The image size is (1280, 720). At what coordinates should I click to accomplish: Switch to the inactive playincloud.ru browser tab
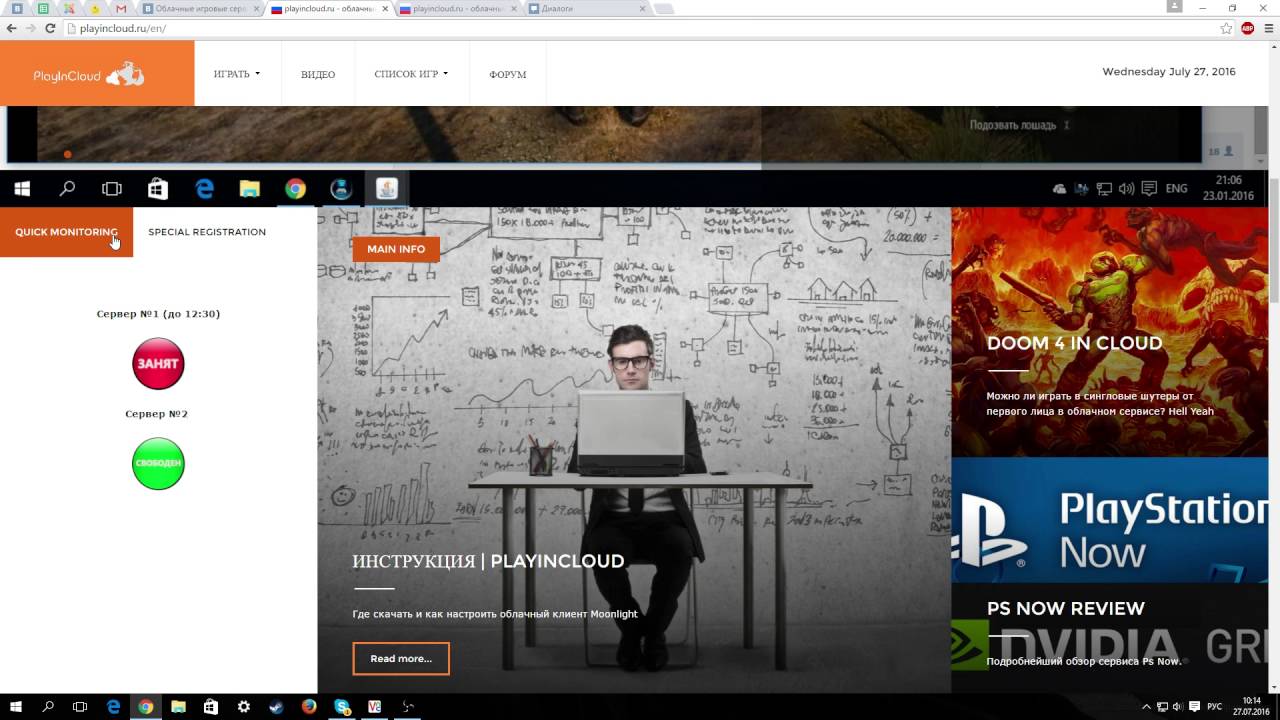pos(458,8)
